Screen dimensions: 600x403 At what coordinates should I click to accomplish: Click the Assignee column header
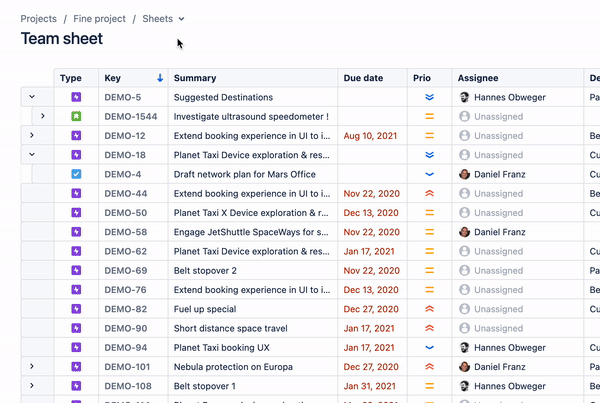478,78
